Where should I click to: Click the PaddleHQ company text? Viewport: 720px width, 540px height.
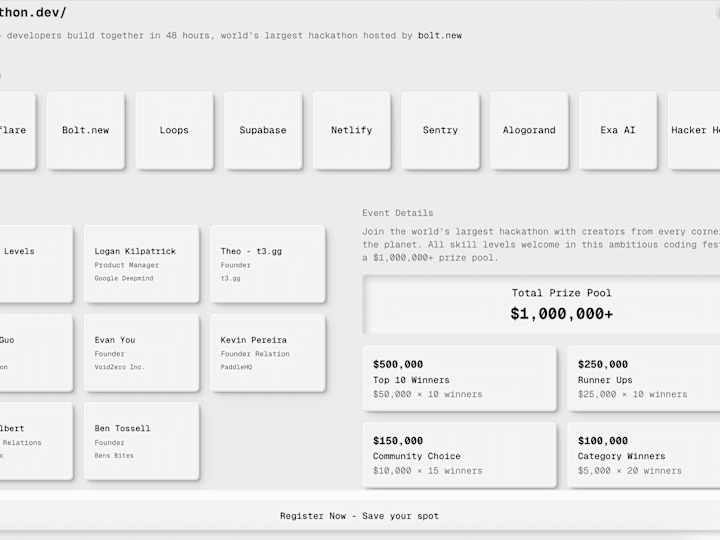[236, 367]
